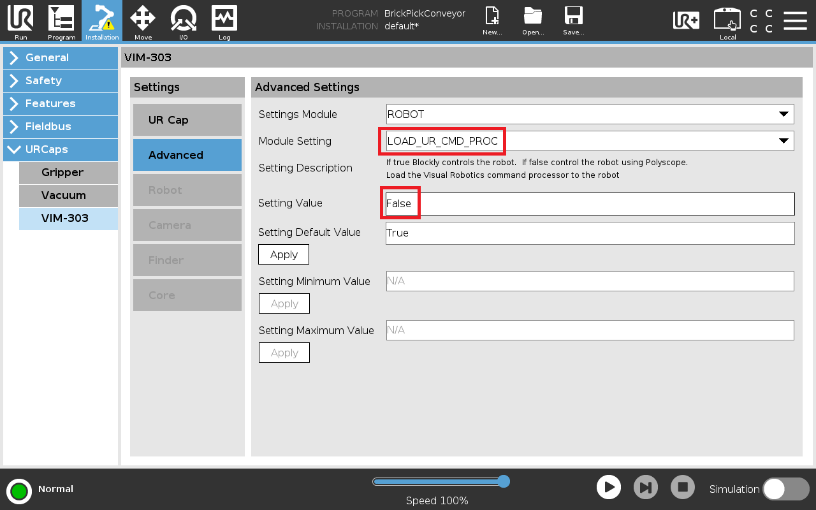This screenshot has width=816, height=510.
Task: Switch to the Advanced settings tab
Action: click(x=187, y=155)
